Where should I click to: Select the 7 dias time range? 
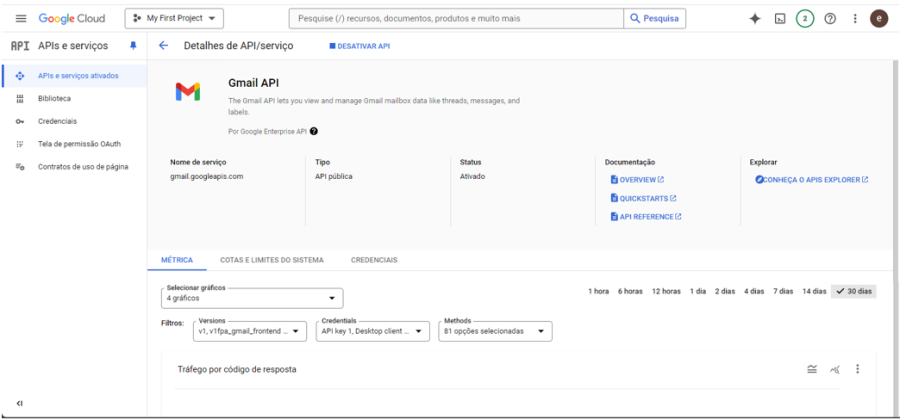pos(783,291)
